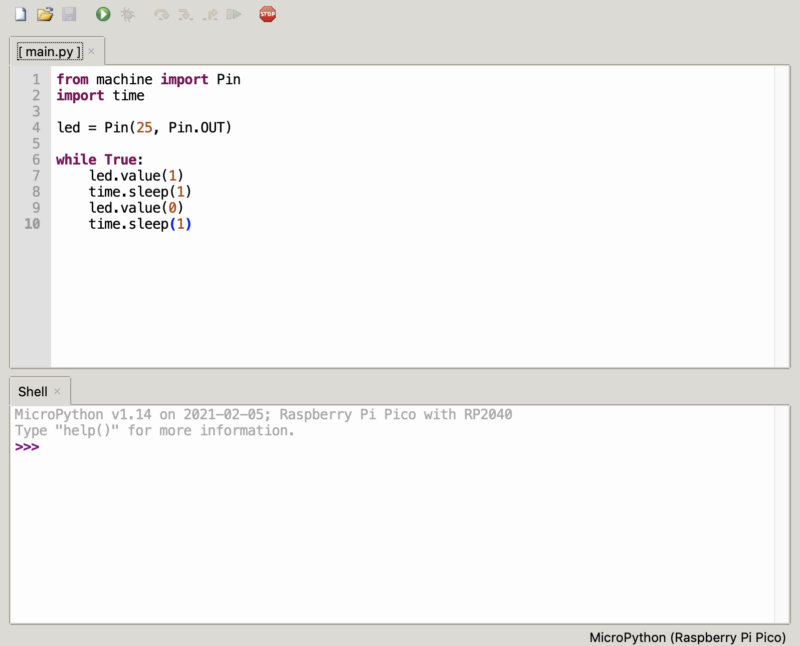Open the MicroPython (Raspberry Pi Pico) interpreter selector
The width and height of the screenshot is (800, 646).
[691, 636]
